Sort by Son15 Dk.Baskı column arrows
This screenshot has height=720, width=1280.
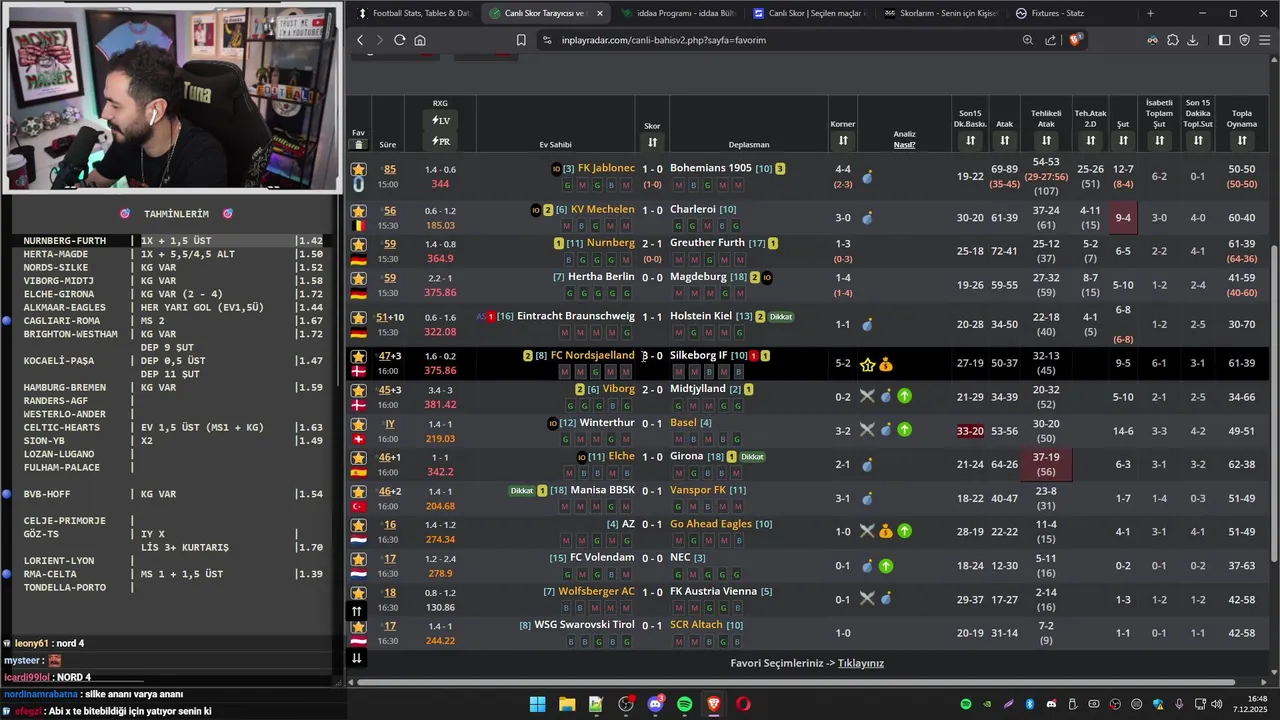[x=970, y=141]
